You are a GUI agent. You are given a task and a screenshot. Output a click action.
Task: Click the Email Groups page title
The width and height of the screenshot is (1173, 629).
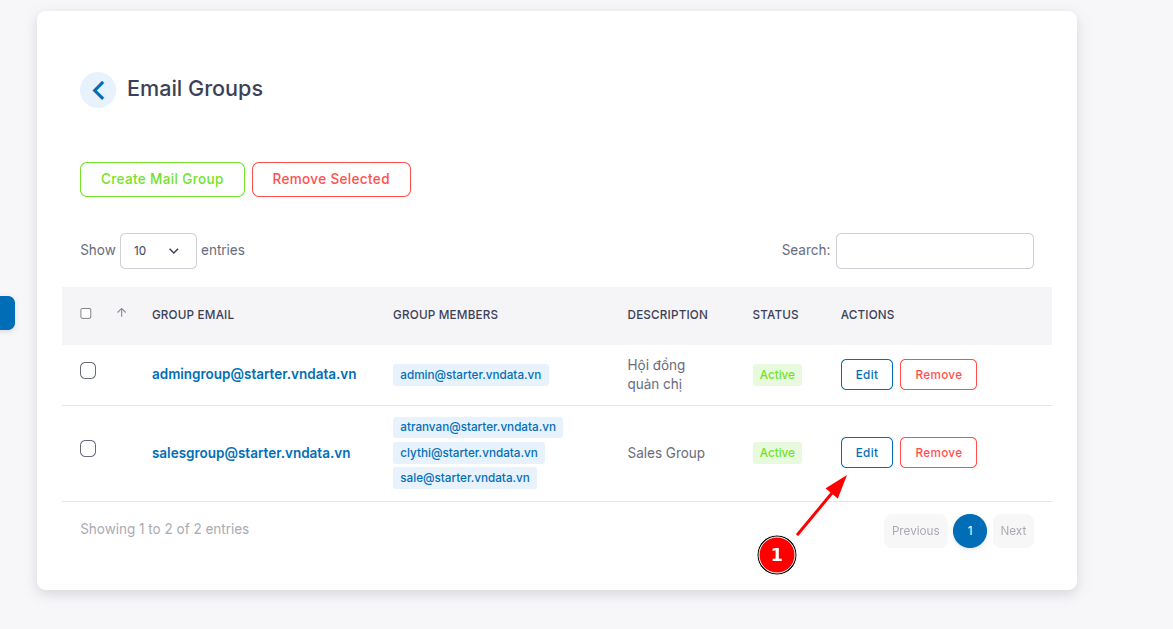point(195,89)
